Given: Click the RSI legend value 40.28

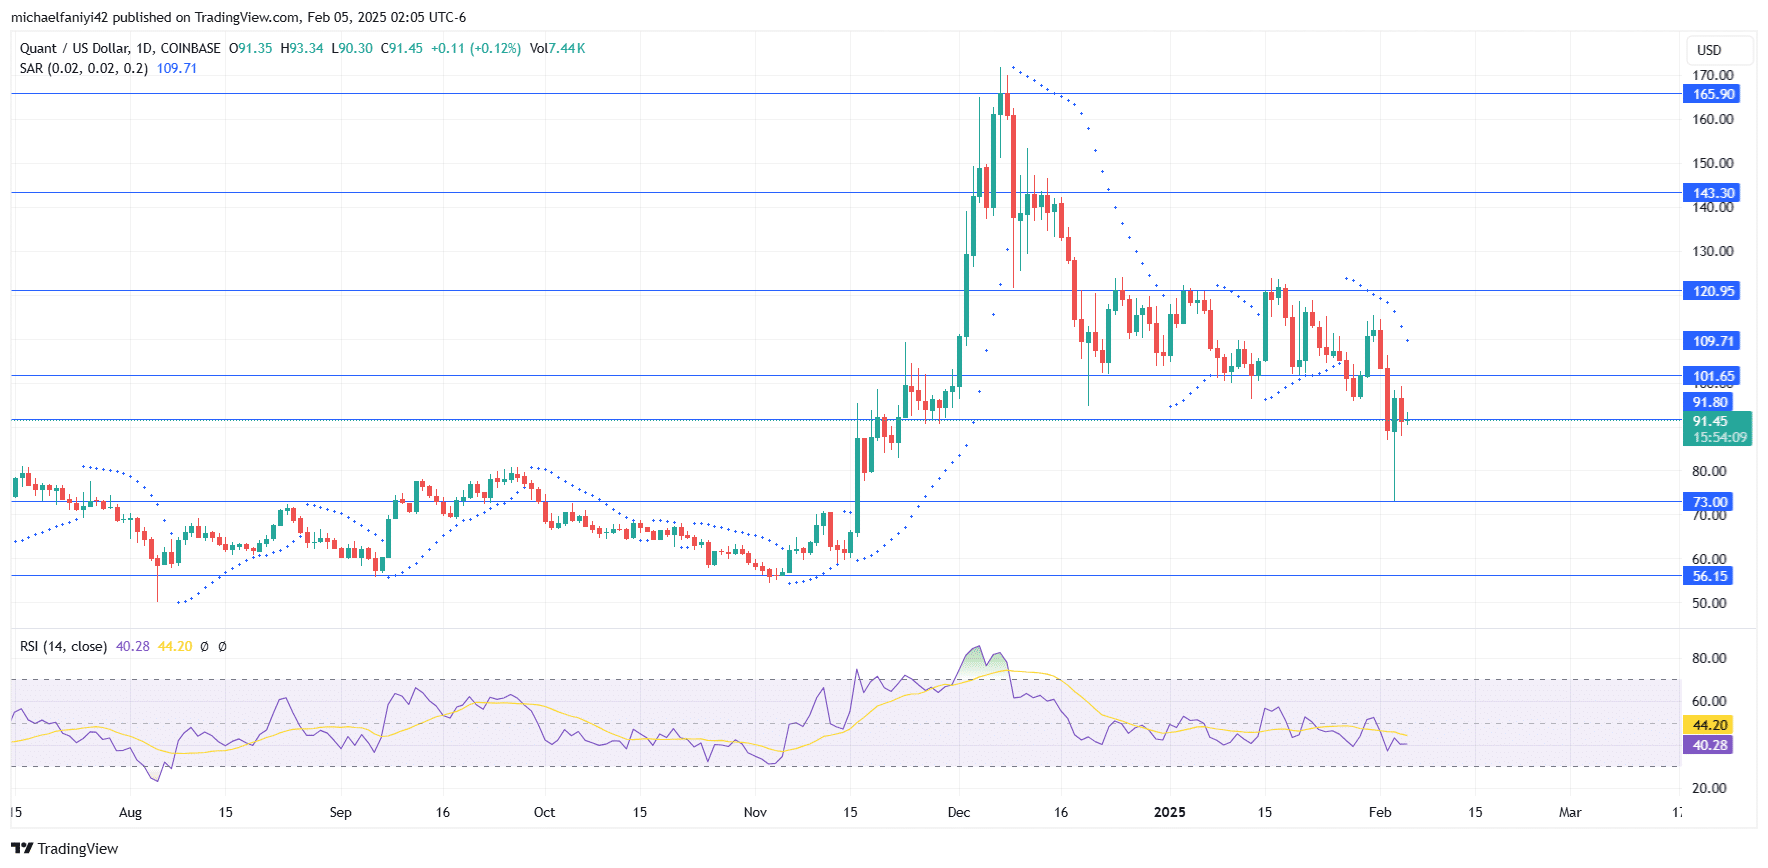Looking at the screenshot, I should click(133, 646).
